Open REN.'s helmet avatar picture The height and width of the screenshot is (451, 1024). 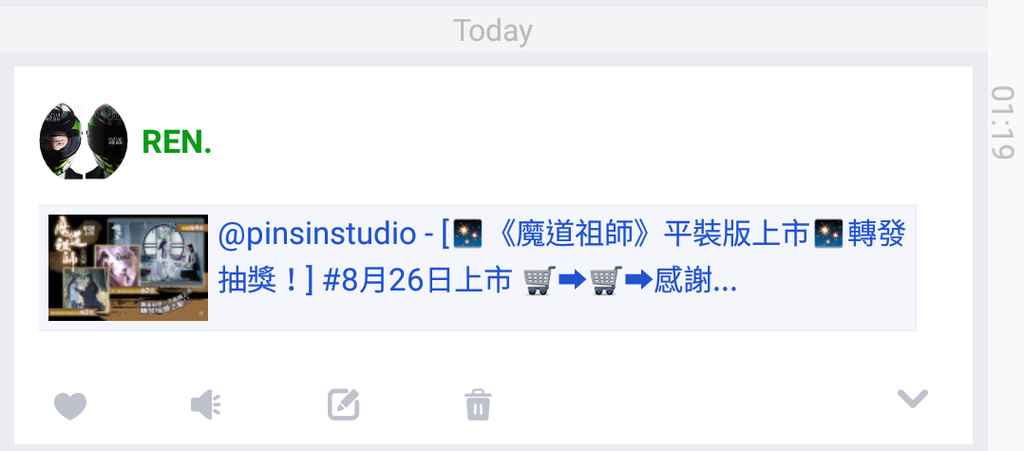(83, 141)
